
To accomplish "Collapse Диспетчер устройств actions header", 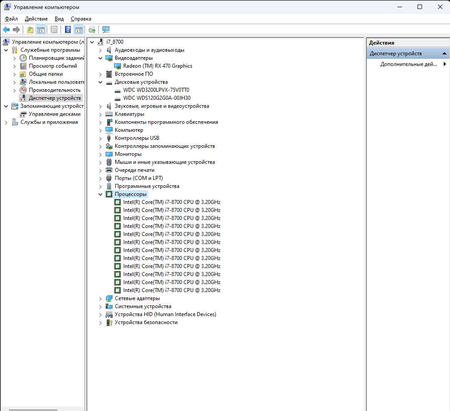I will [x=444, y=53].
